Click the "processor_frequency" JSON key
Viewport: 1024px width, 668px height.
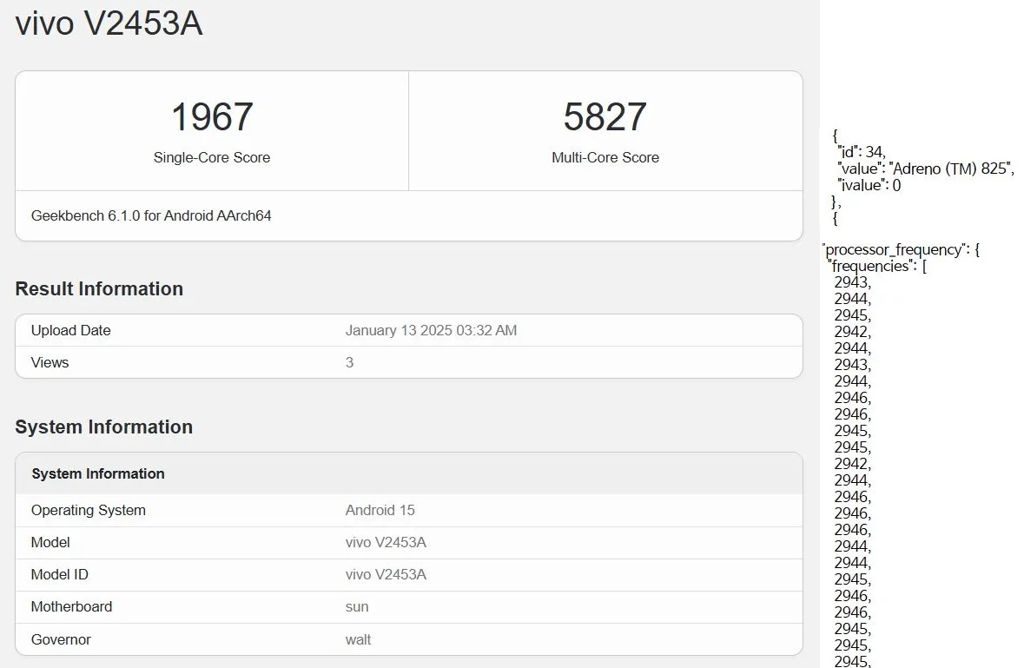pos(893,249)
